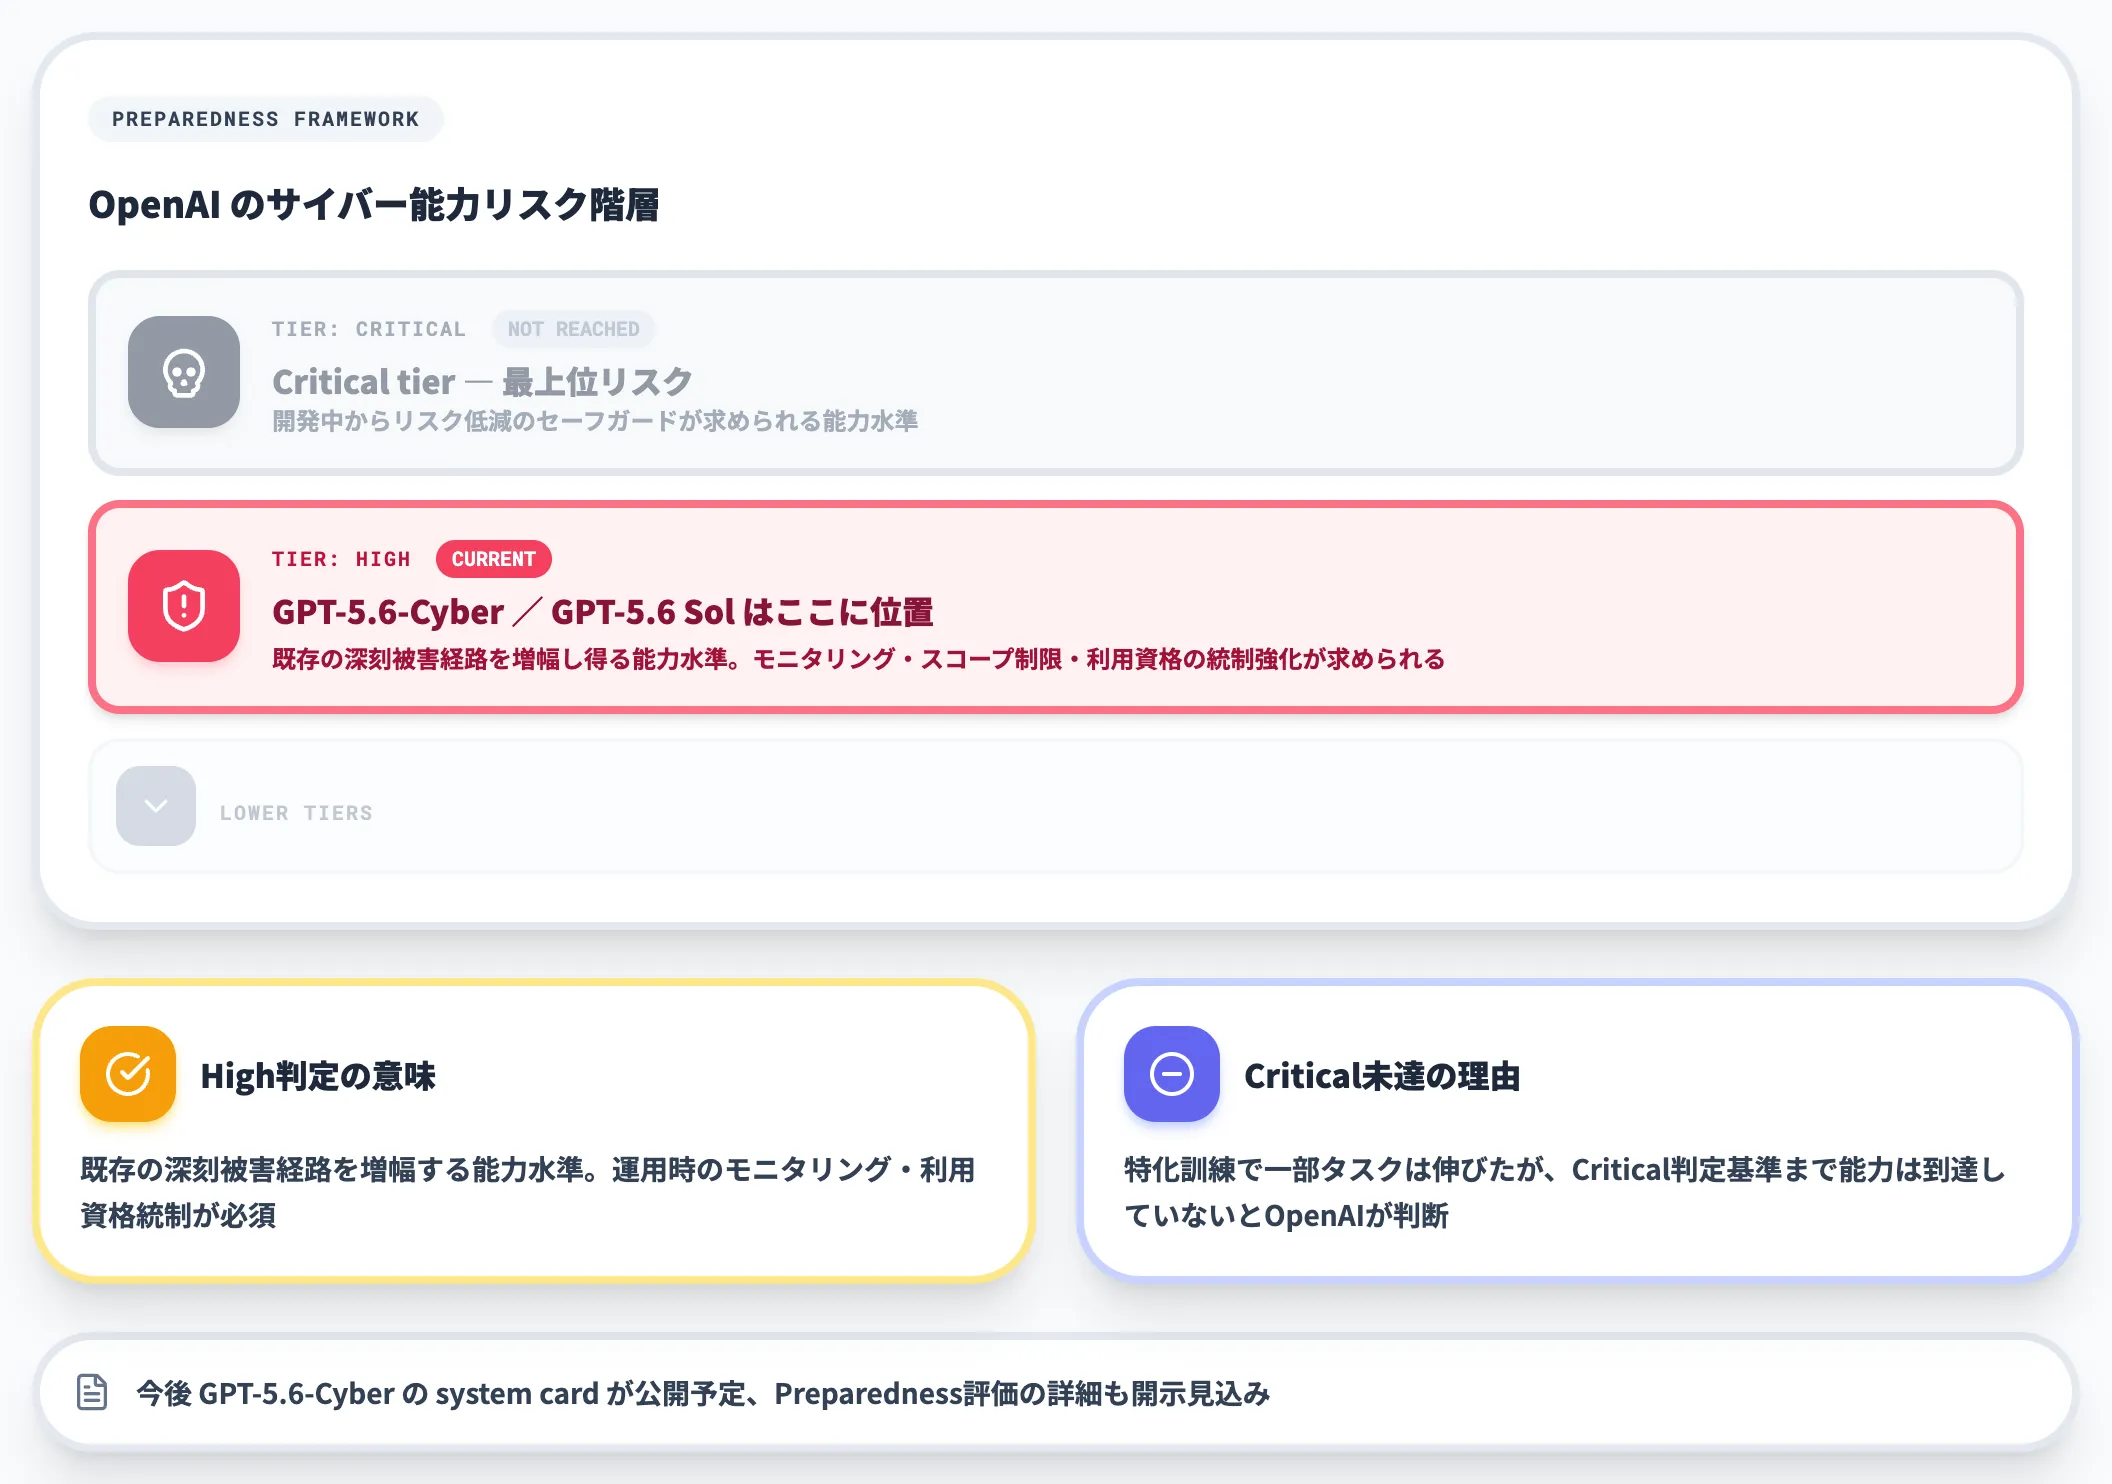The height and width of the screenshot is (1484, 2112).
Task: Click the High card body text 運用時のモニタリング
Action: coord(528,1192)
